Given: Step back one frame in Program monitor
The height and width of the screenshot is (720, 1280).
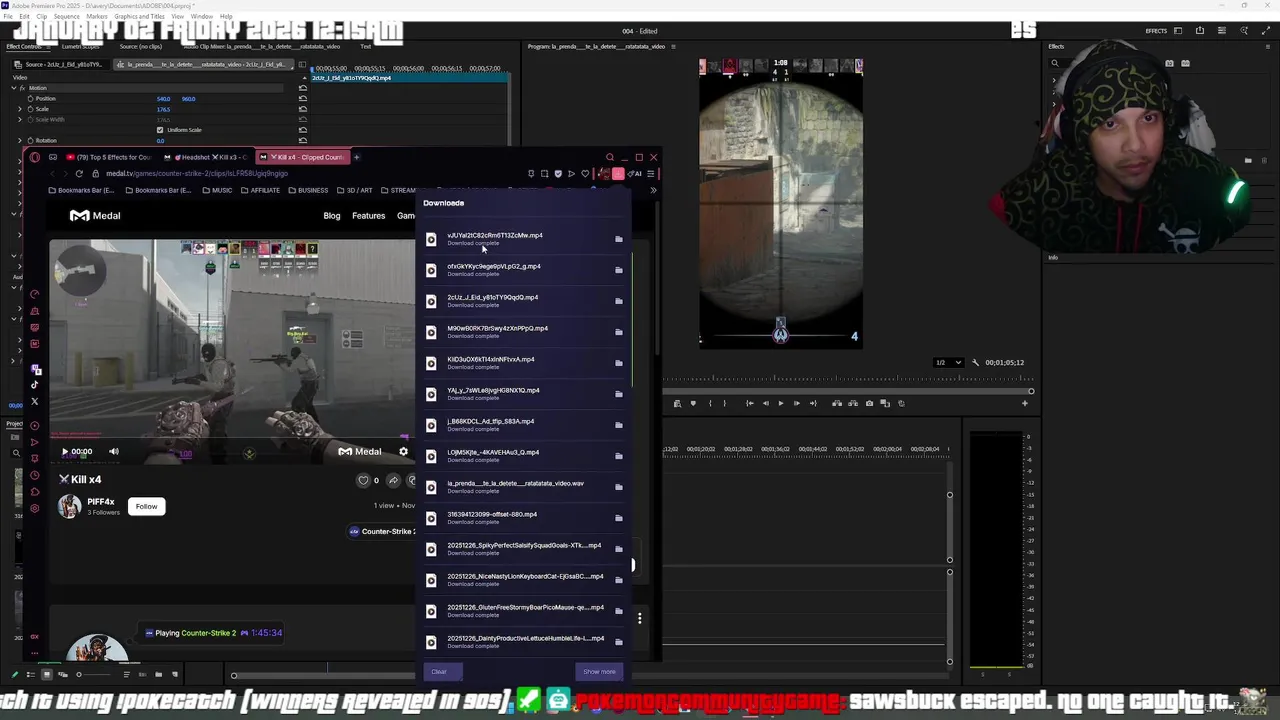Looking at the screenshot, I should pyautogui.click(x=765, y=403).
